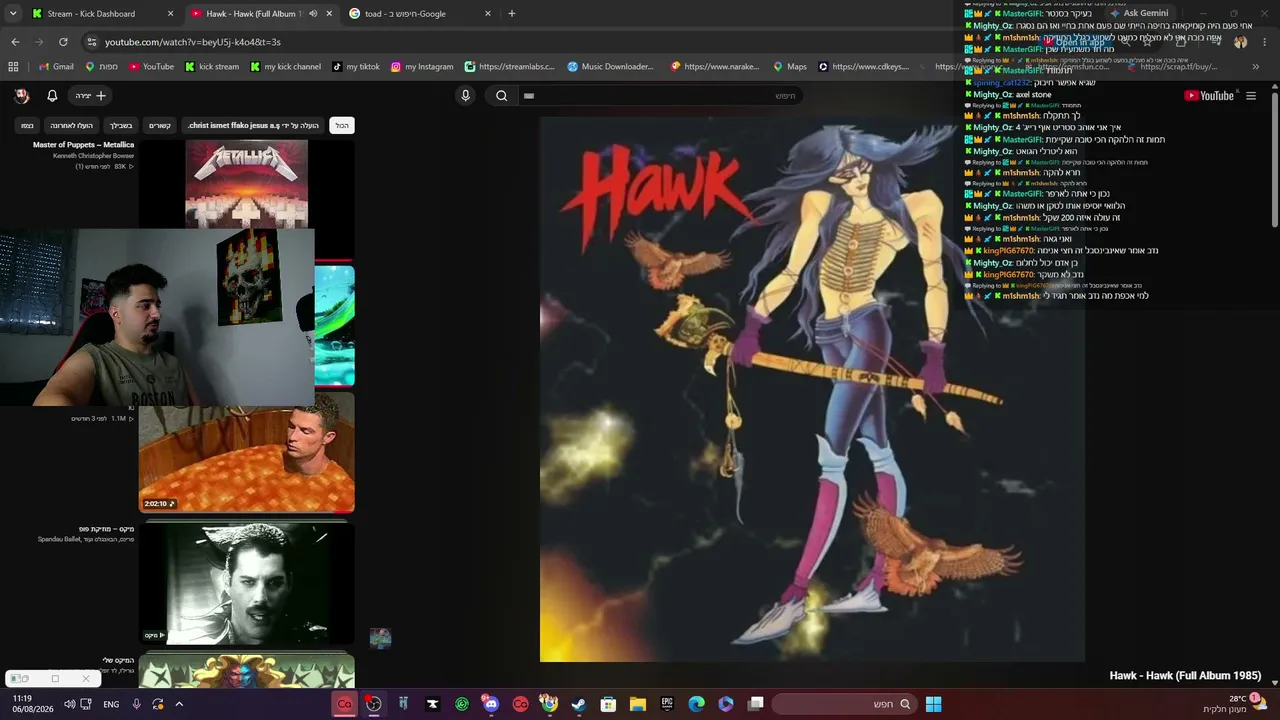Viewport: 1280px width, 720px height.
Task: Open the Chrome profile avatar
Action: pos(1241,42)
